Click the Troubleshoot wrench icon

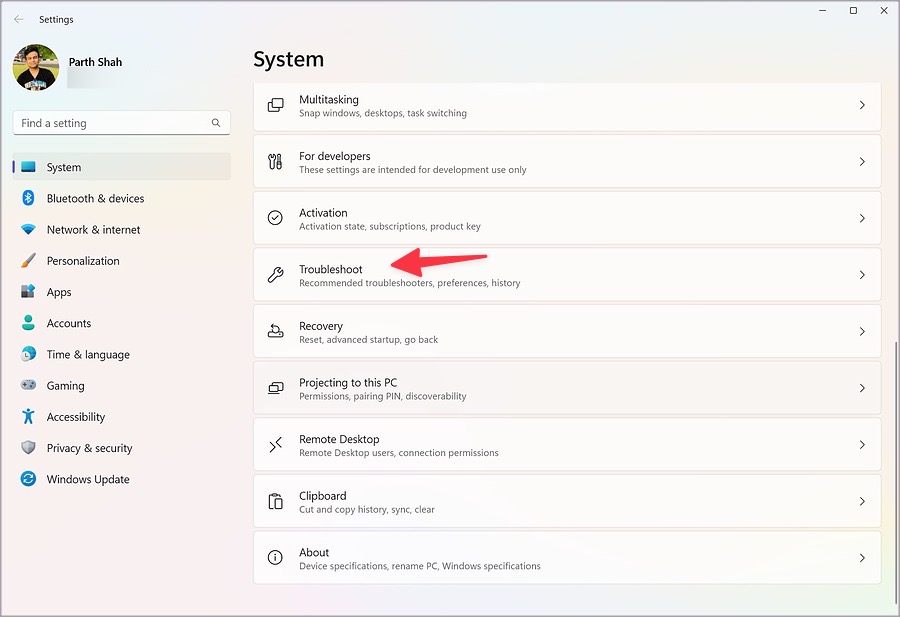coord(276,275)
